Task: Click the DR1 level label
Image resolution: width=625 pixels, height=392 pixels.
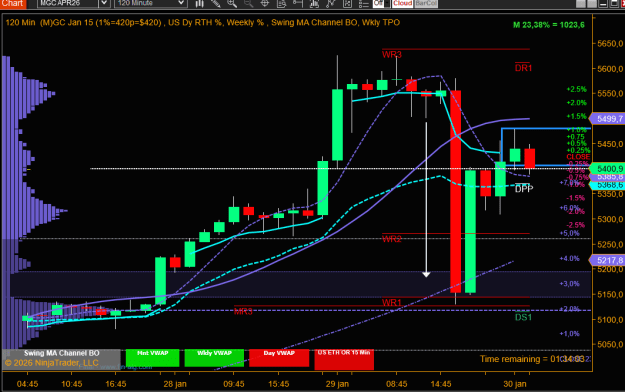Action: click(x=523, y=68)
